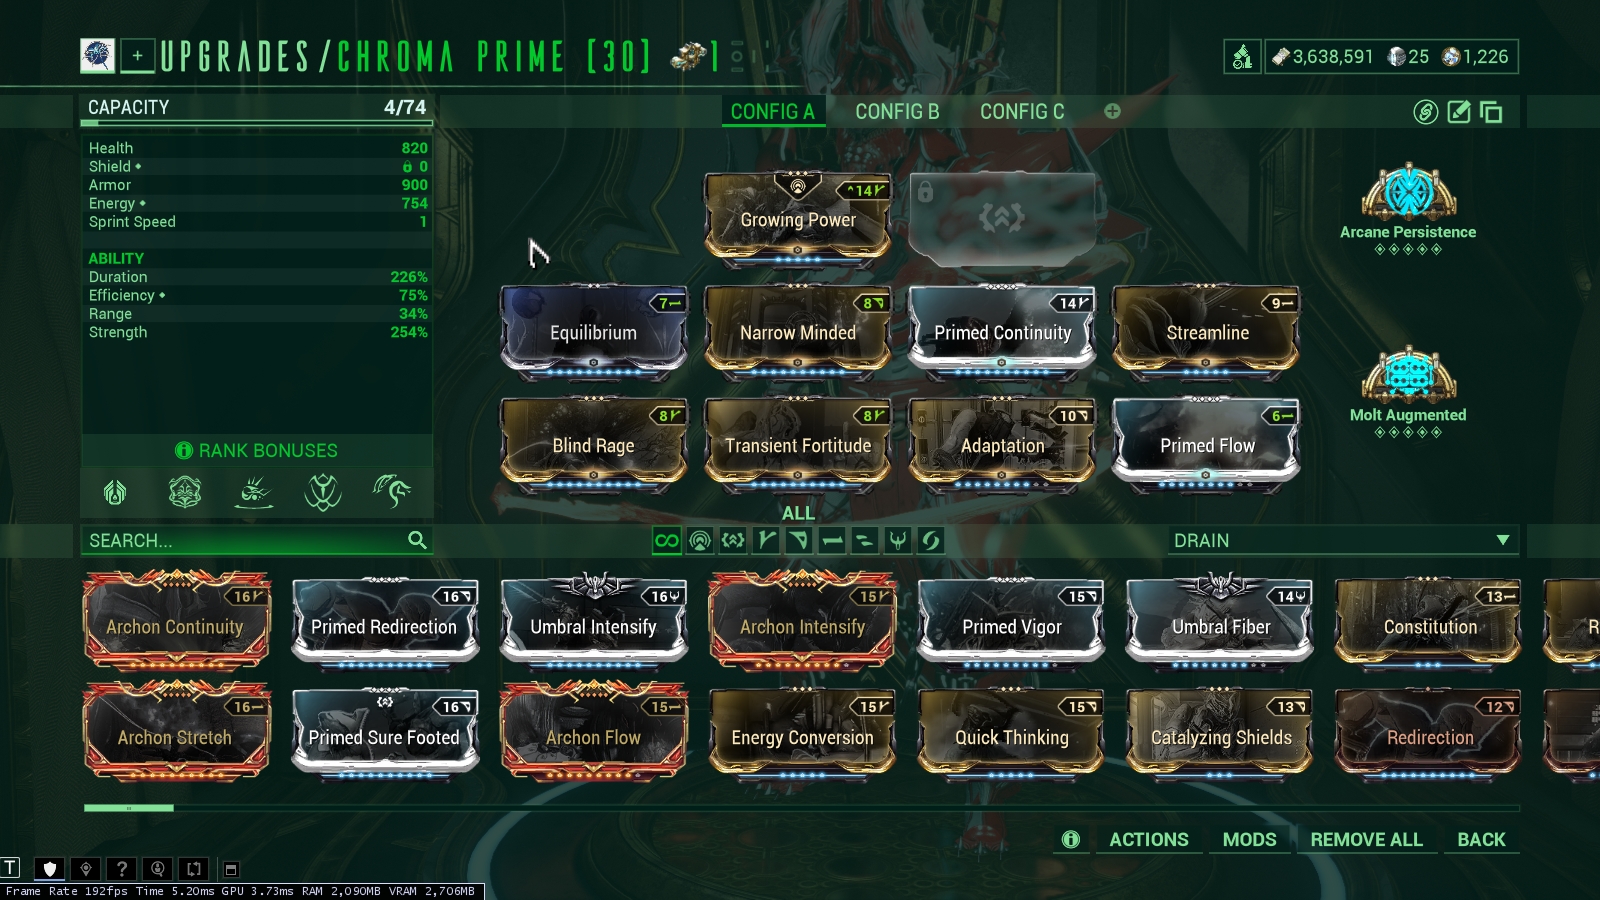Toggle the Madurai V polarity filter
Screen dimensions: 1600x900
click(x=766, y=541)
